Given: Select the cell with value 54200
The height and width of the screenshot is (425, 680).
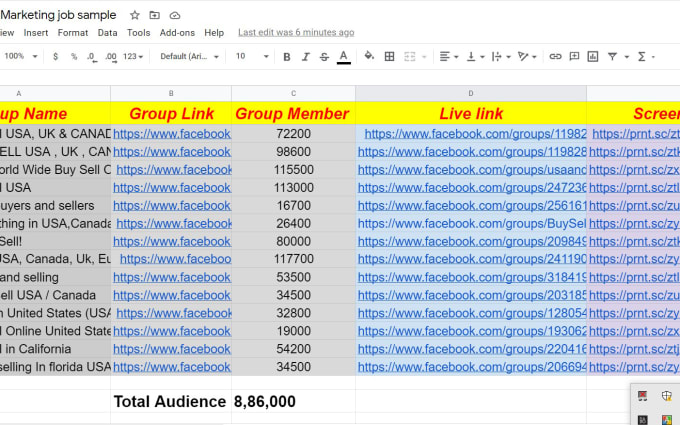Looking at the screenshot, I should point(293,349).
